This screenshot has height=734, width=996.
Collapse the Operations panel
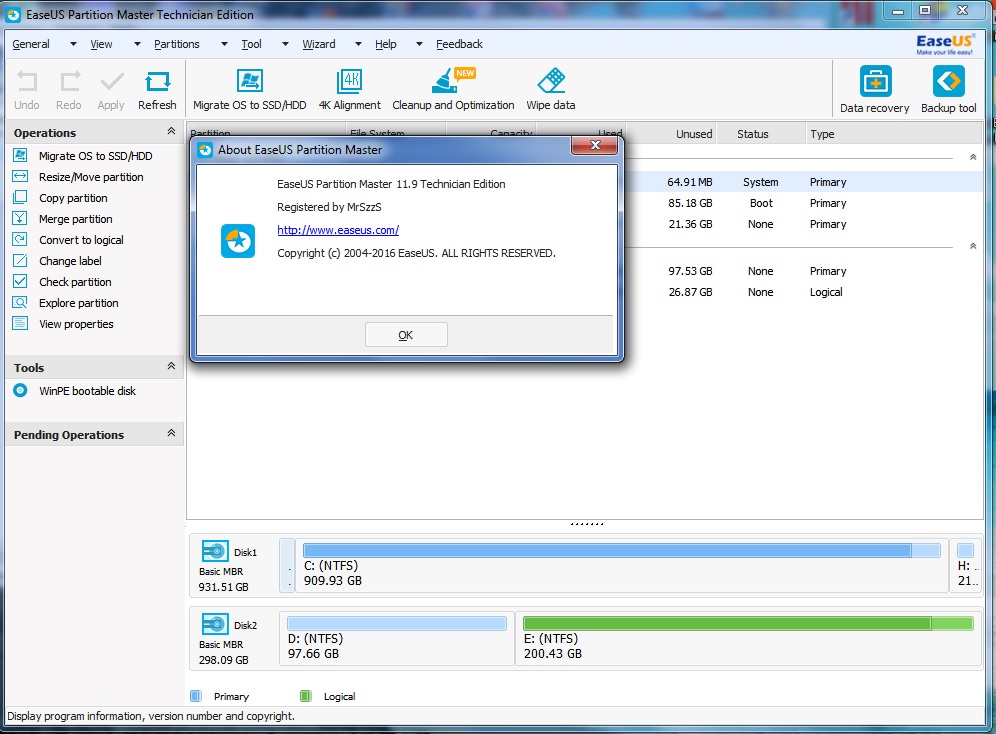point(171,131)
